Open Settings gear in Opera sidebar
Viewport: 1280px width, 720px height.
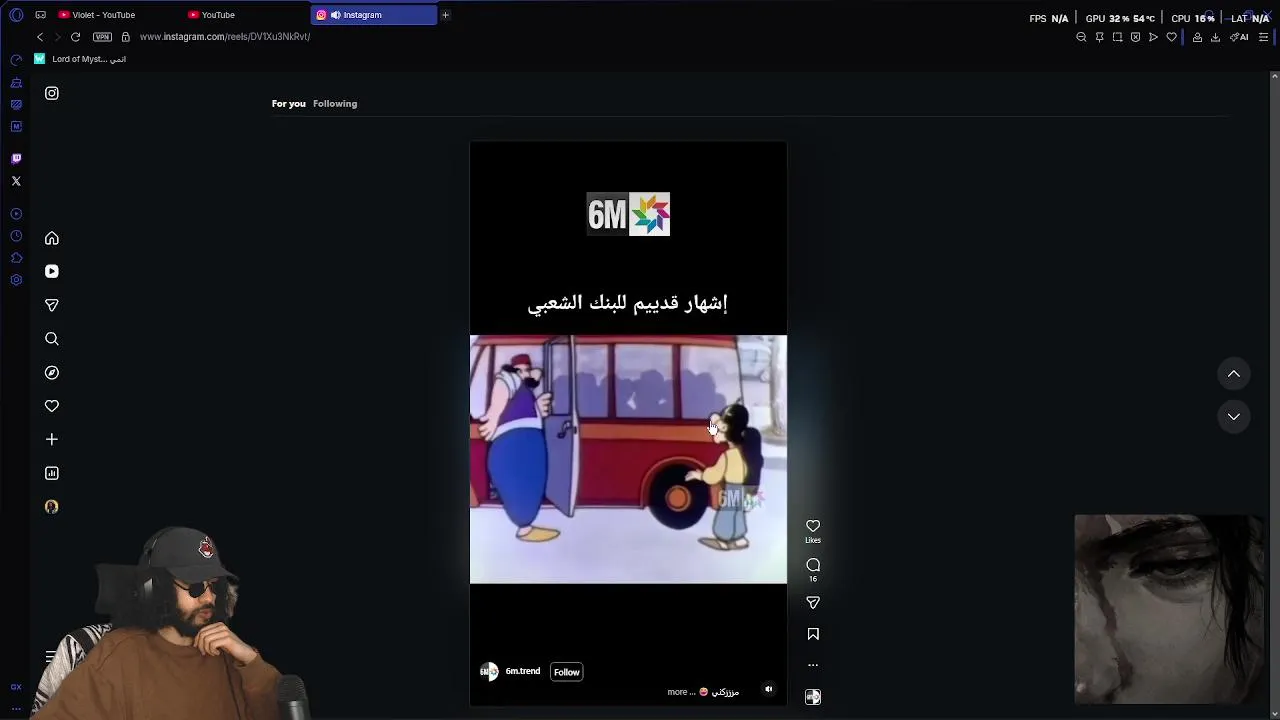16,280
